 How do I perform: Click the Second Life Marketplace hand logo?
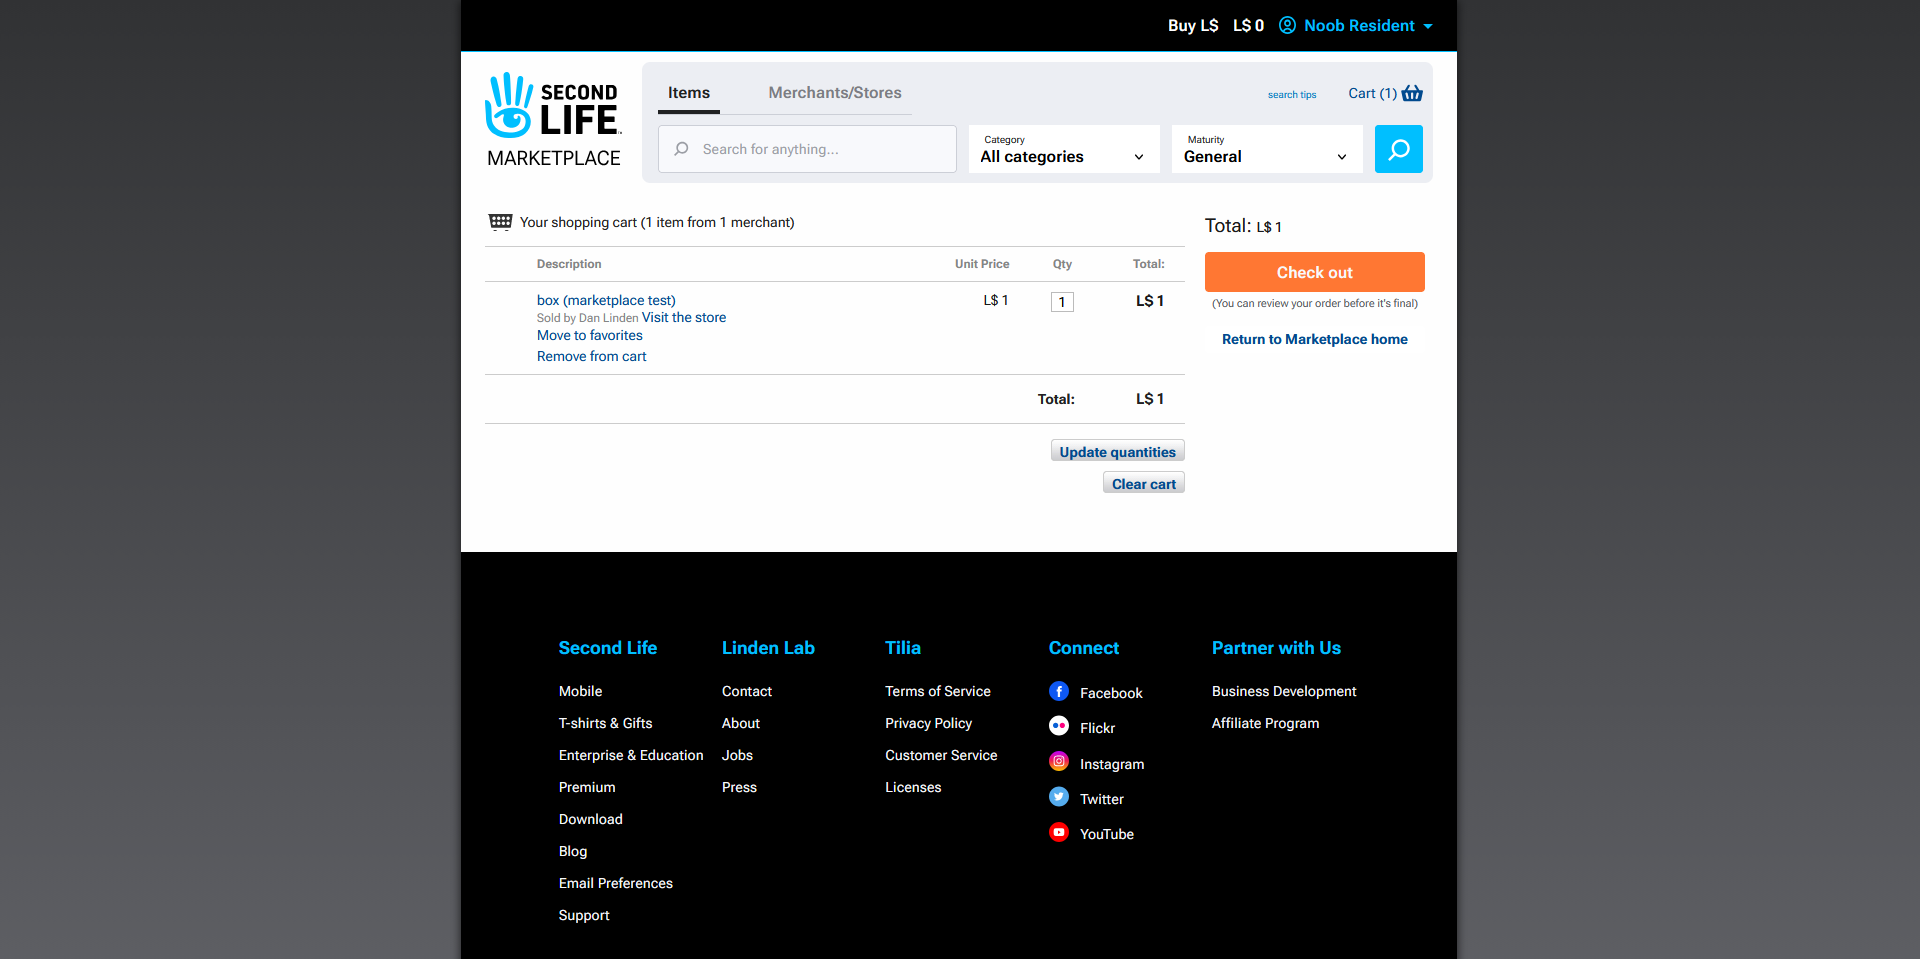(509, 106)
